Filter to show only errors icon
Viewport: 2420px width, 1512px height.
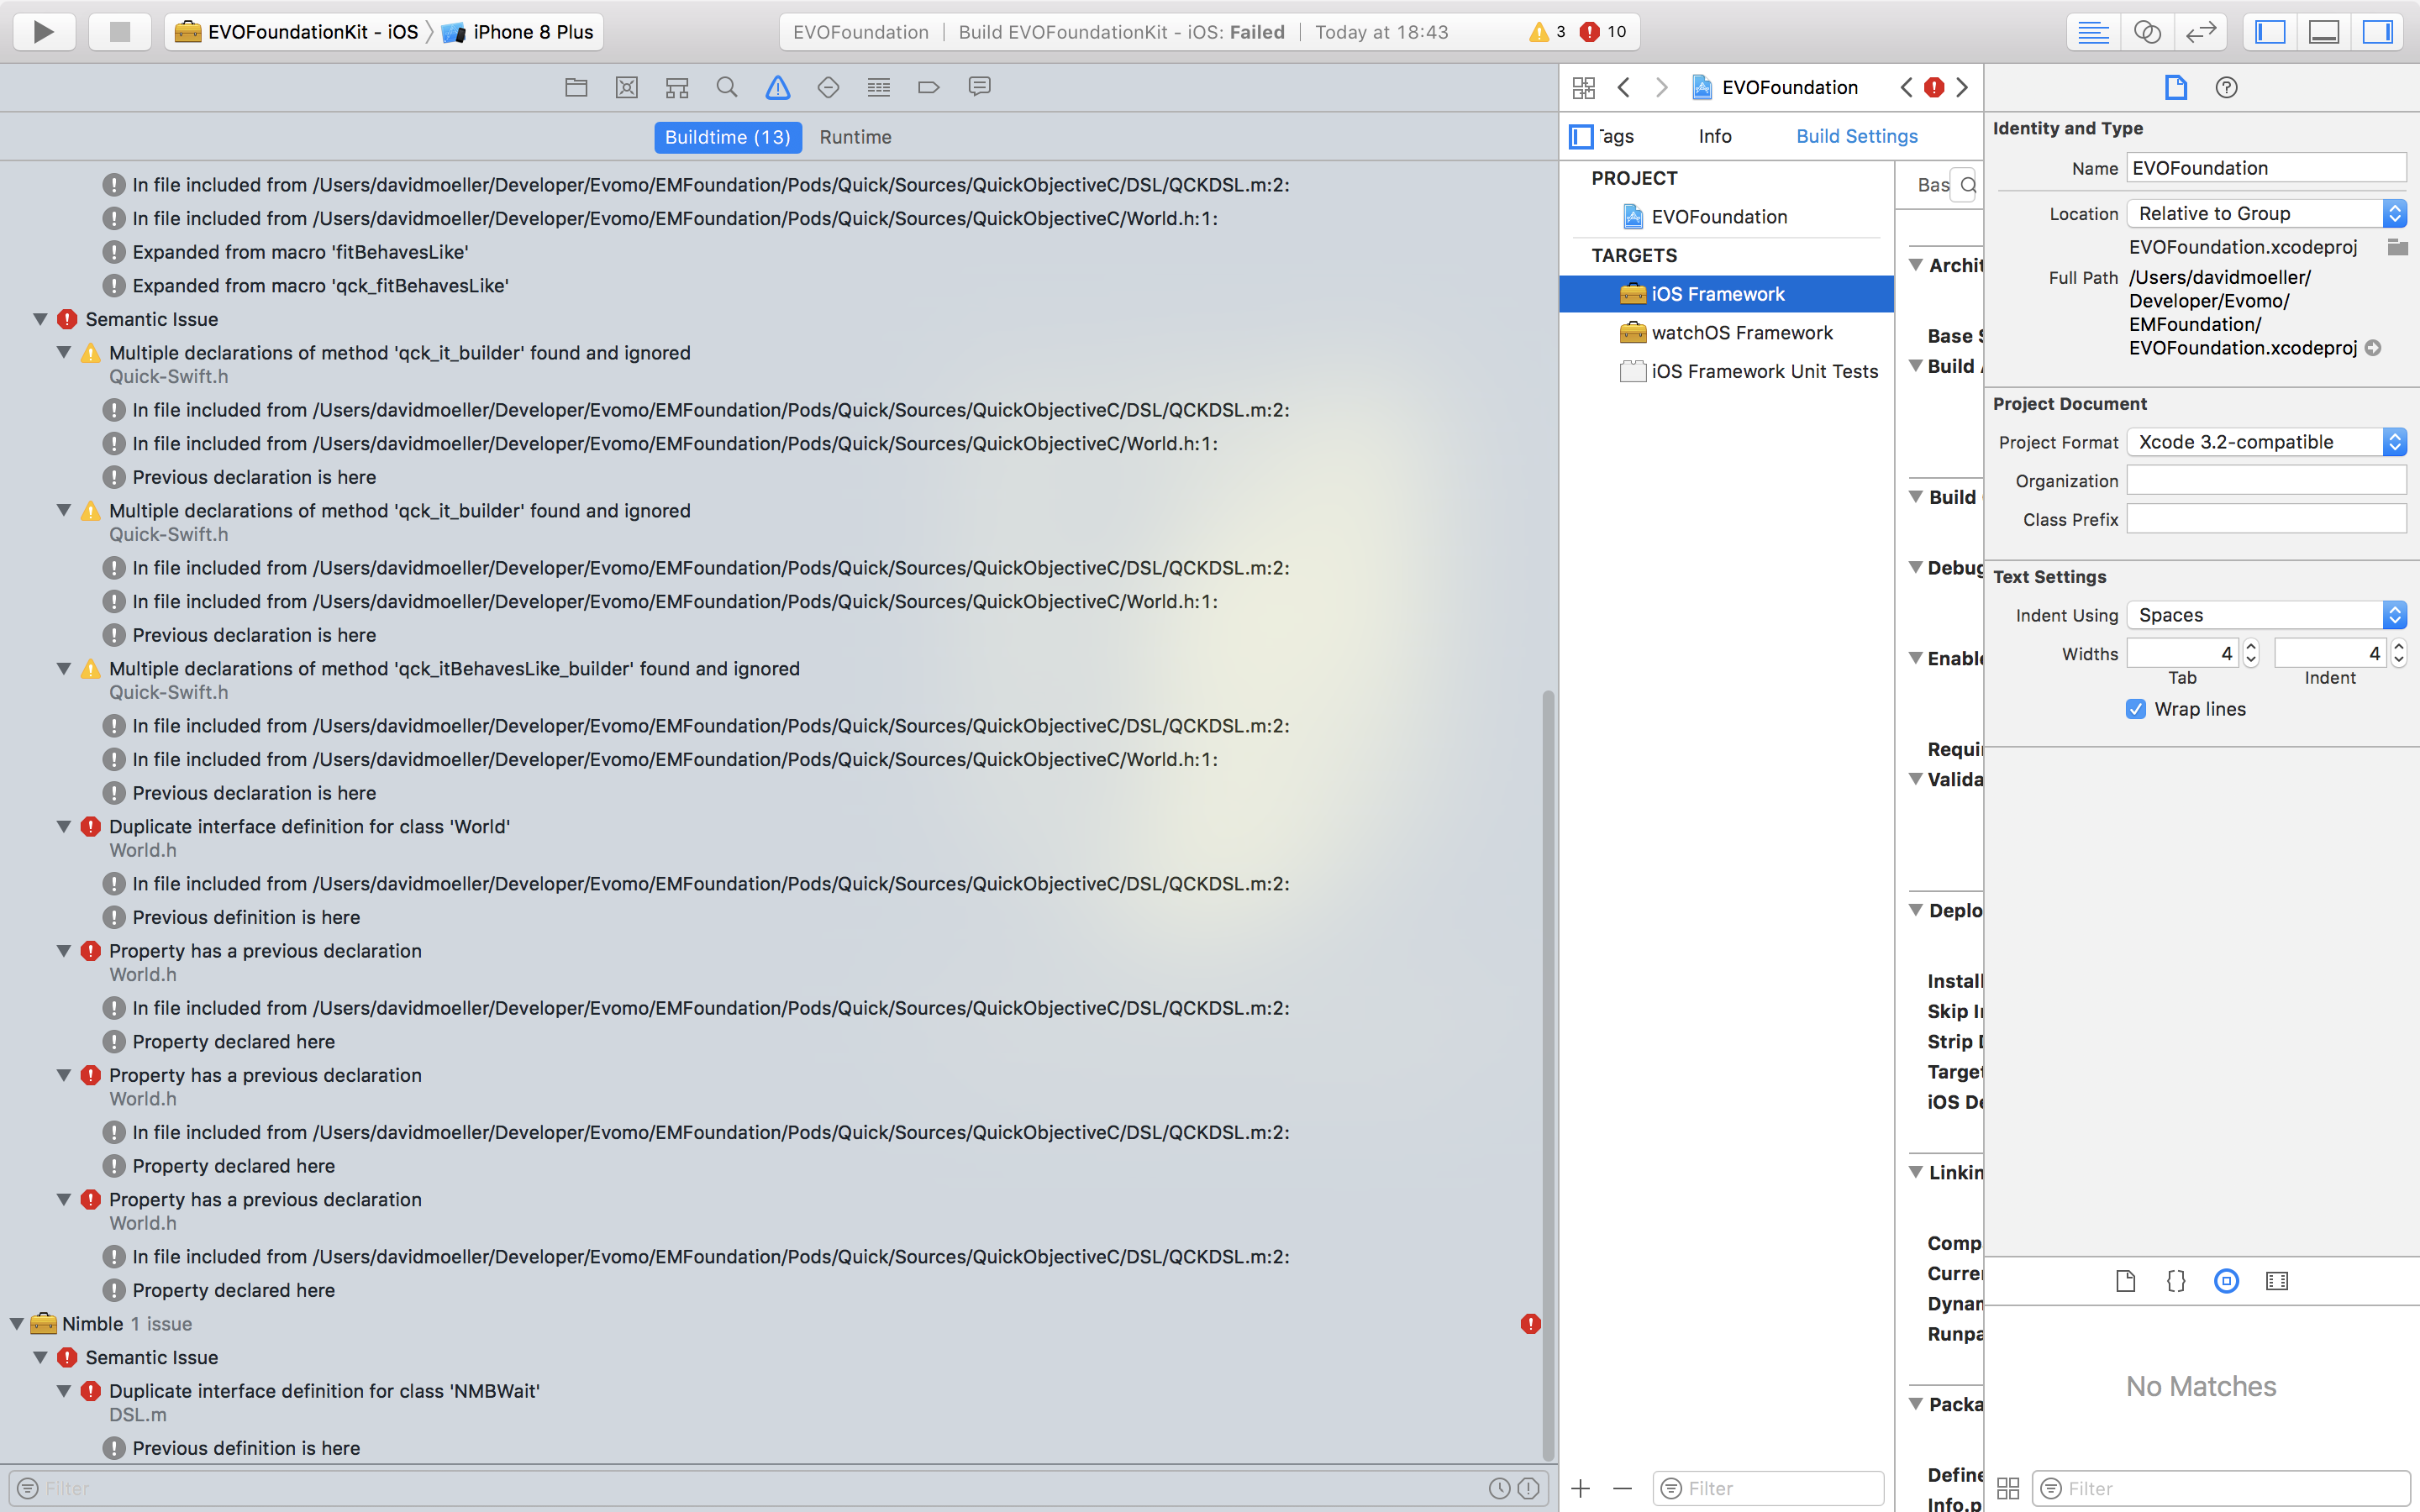pos(1529,1488)
